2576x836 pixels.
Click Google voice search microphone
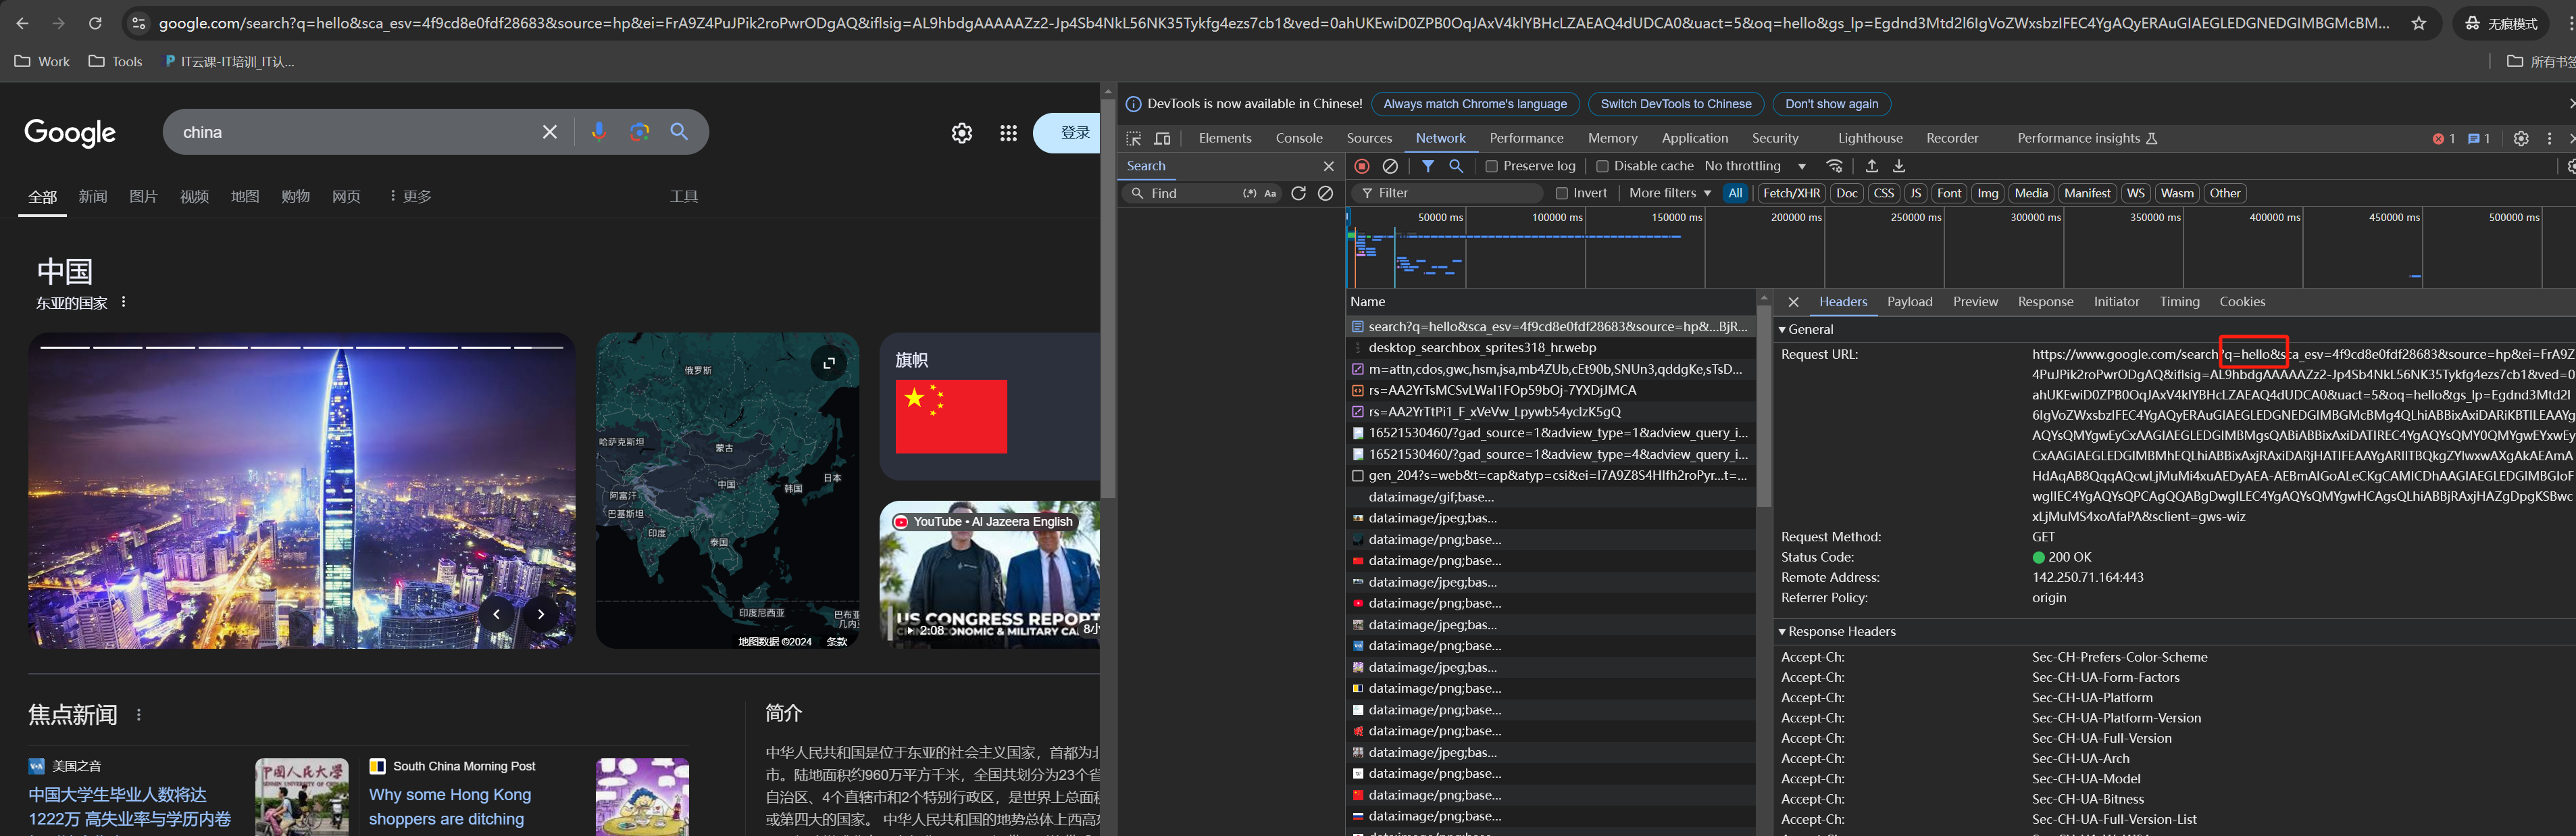coord(598,132)
